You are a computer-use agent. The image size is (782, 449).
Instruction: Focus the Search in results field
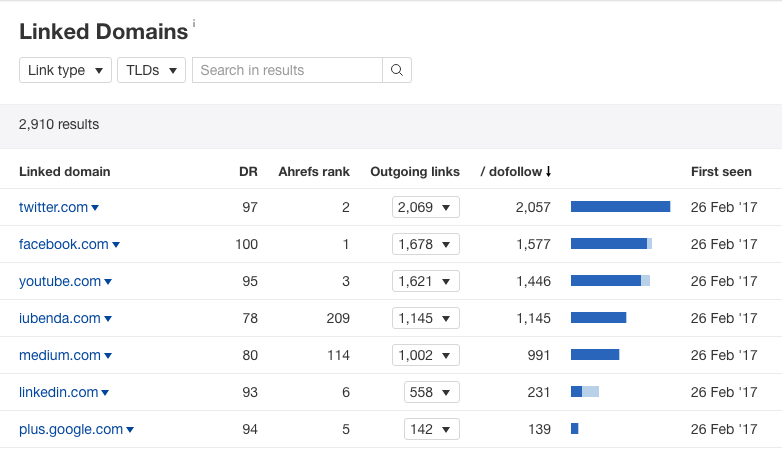[287, 70]
